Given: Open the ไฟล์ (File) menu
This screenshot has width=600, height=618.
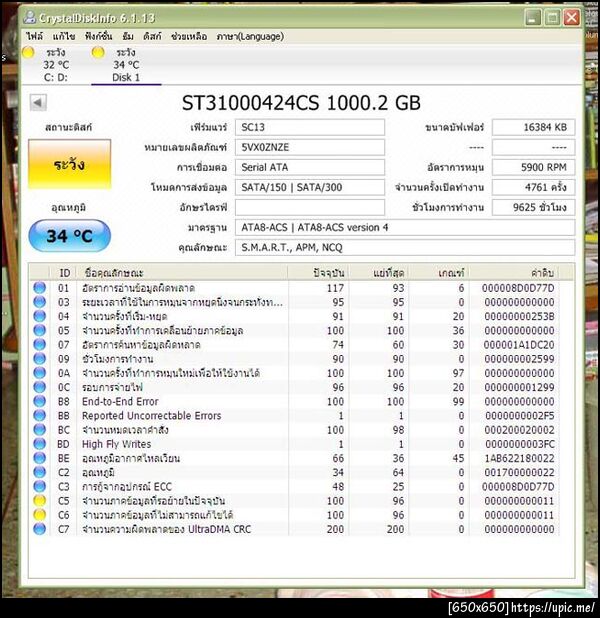Looking at the screenshot, I should coord(35,36).
